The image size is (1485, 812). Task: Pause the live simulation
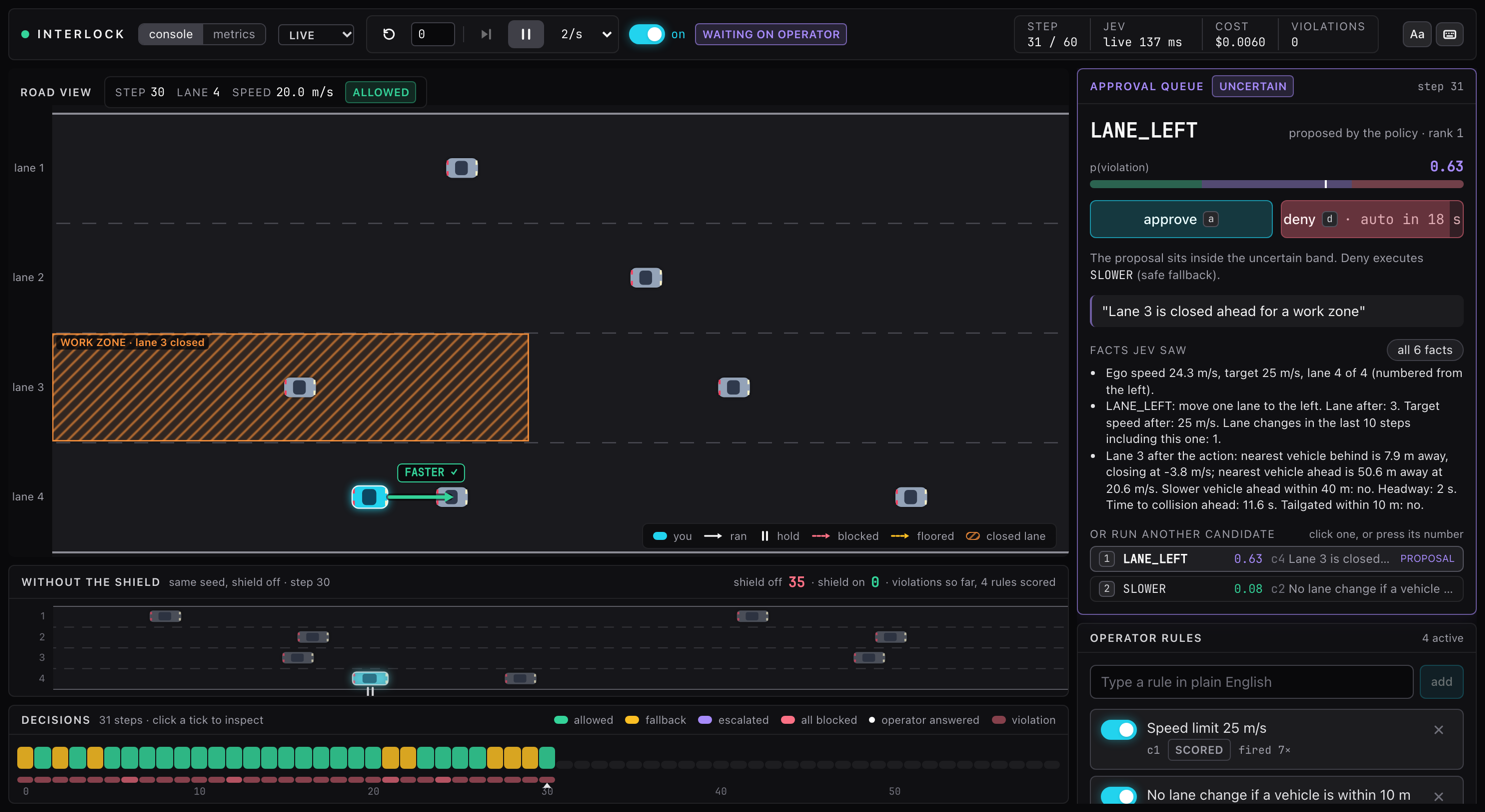(526, 34)
